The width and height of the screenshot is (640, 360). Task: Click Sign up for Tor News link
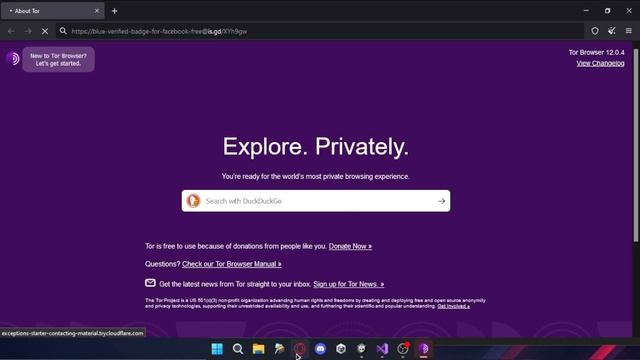click(x=349, y=284)
